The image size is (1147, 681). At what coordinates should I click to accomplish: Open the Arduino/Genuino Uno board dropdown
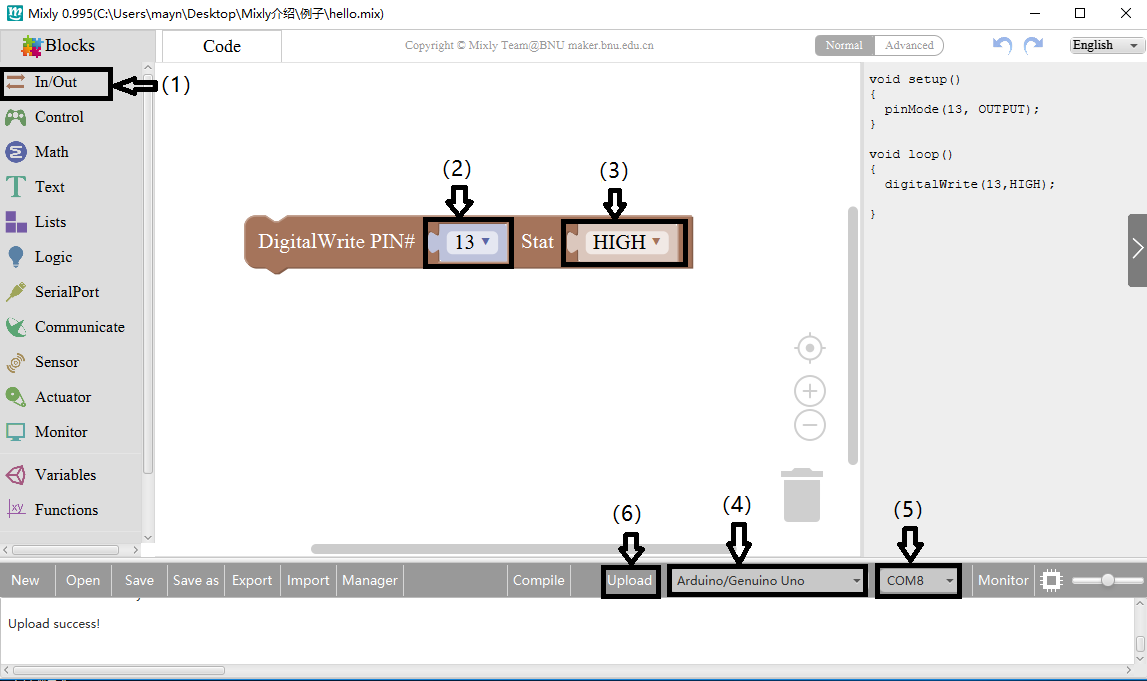(x=765, y=580)
